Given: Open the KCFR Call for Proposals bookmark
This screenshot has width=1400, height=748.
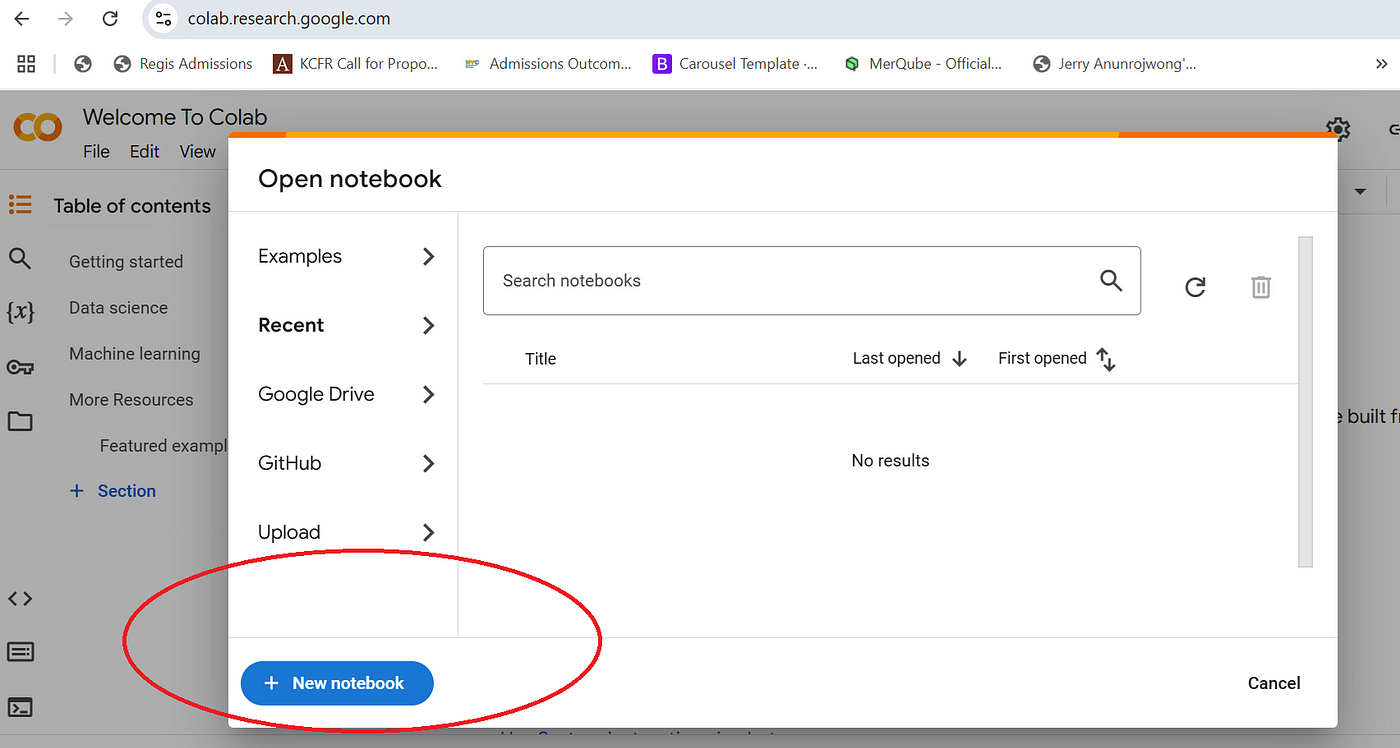Looking at the screenshot, I should pyautogui.click(x=356, y=64).
